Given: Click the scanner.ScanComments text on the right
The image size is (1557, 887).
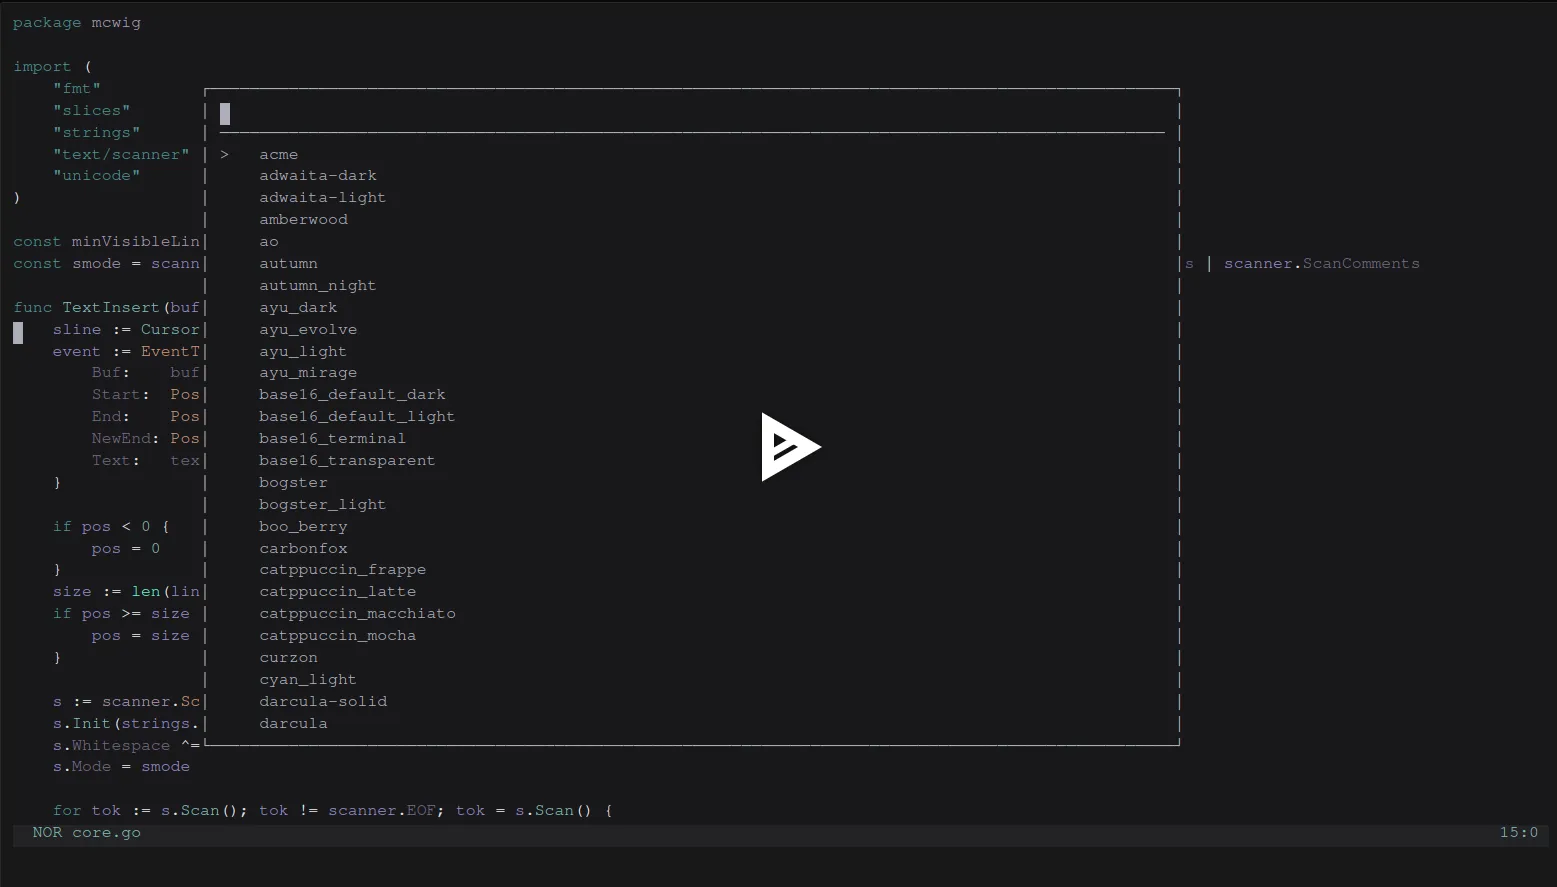Looking at the screenshot, I should click(1322, 263).
